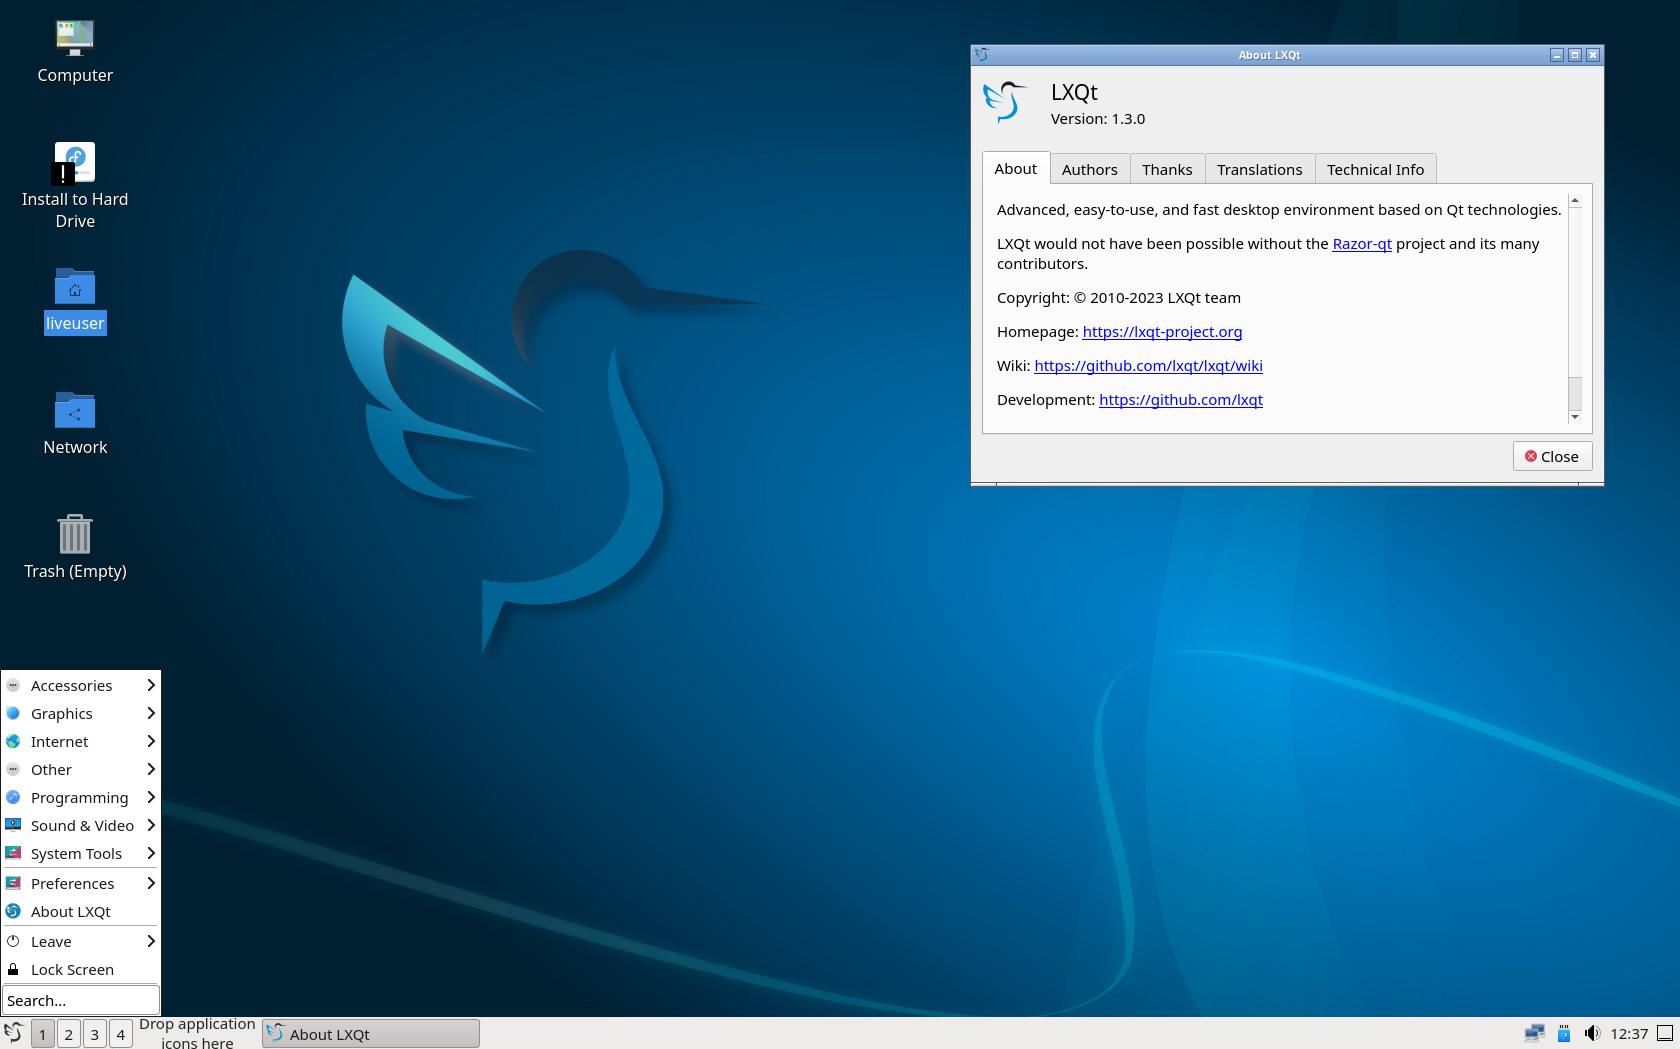Click the LXQt hummingbird logo in About dialog
1680x1049 pixels.
(1005, 102)
